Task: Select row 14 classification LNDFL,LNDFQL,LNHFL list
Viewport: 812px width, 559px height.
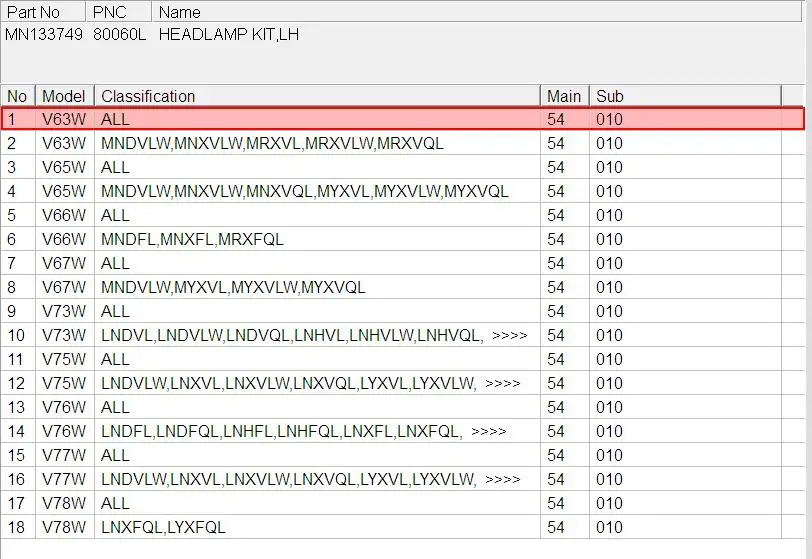Action: 282,432
